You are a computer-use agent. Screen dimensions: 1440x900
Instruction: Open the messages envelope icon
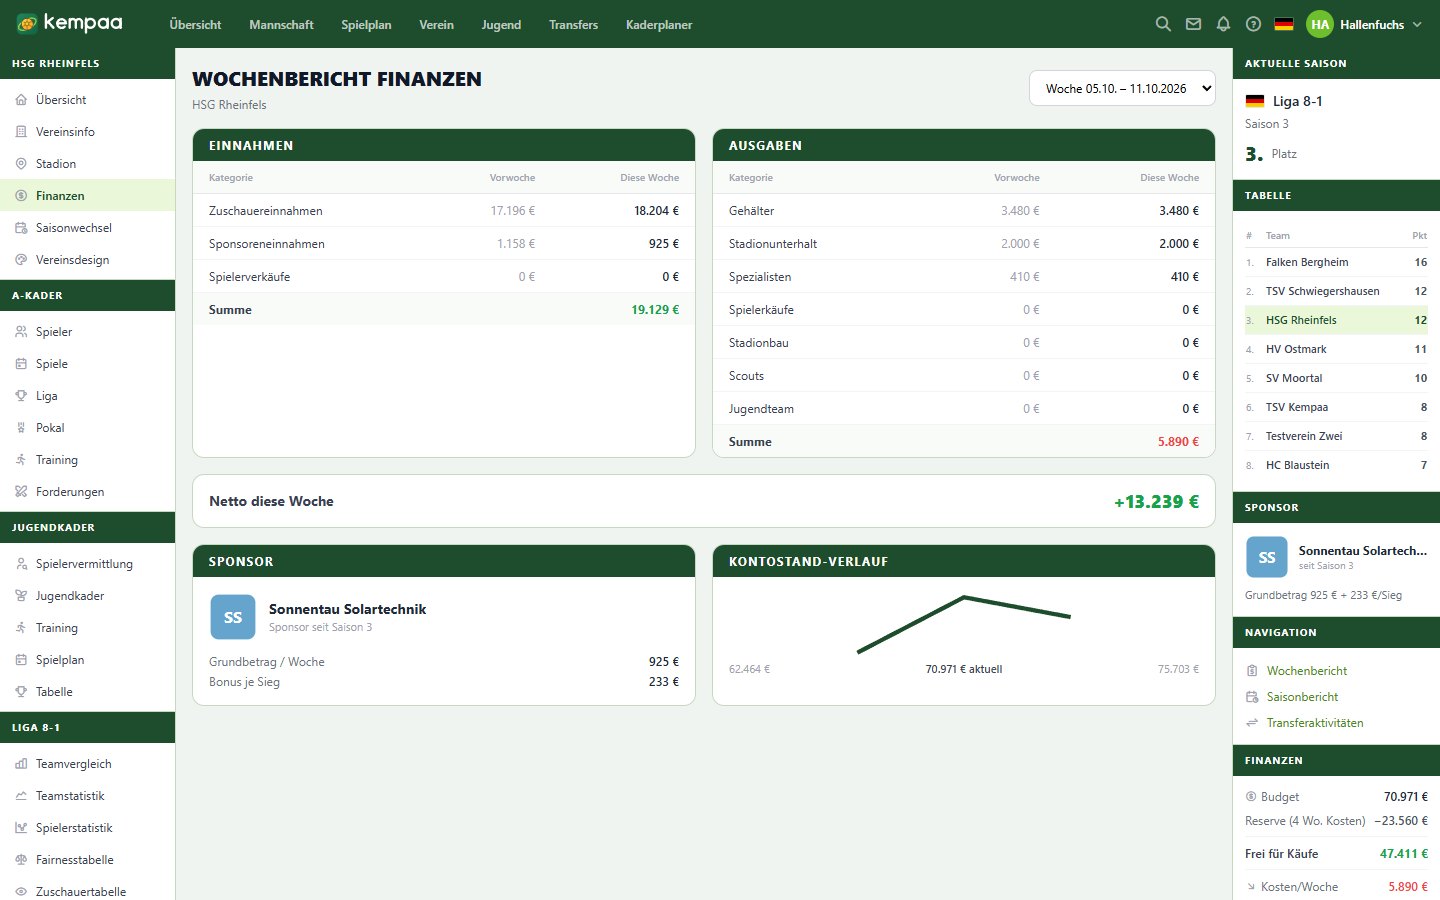click(1193, 24)
